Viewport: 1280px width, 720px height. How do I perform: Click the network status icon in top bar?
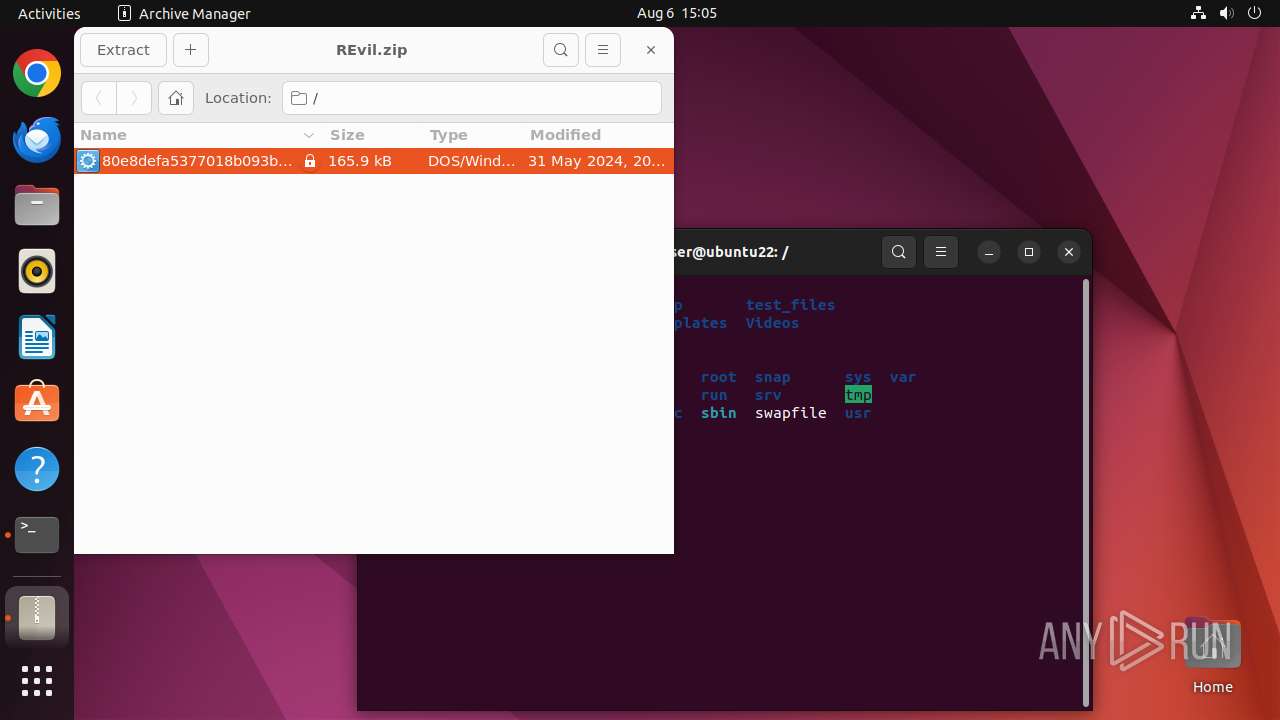pos(1199,13)
